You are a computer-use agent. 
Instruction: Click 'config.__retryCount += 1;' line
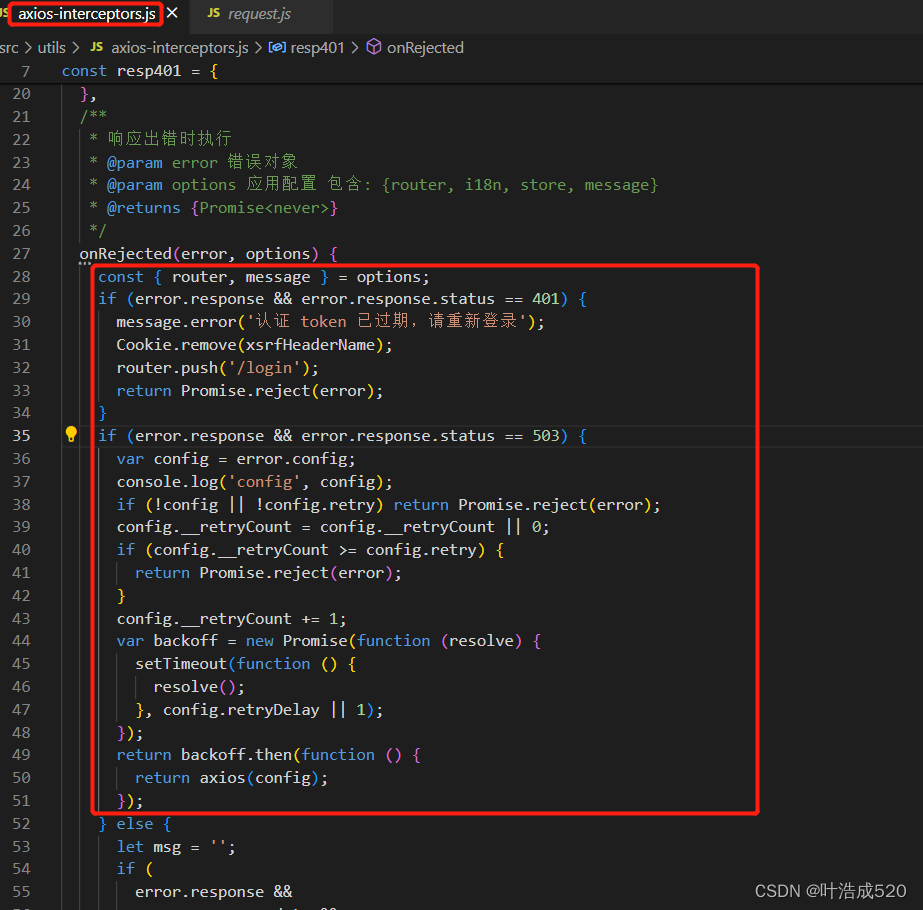231,619
